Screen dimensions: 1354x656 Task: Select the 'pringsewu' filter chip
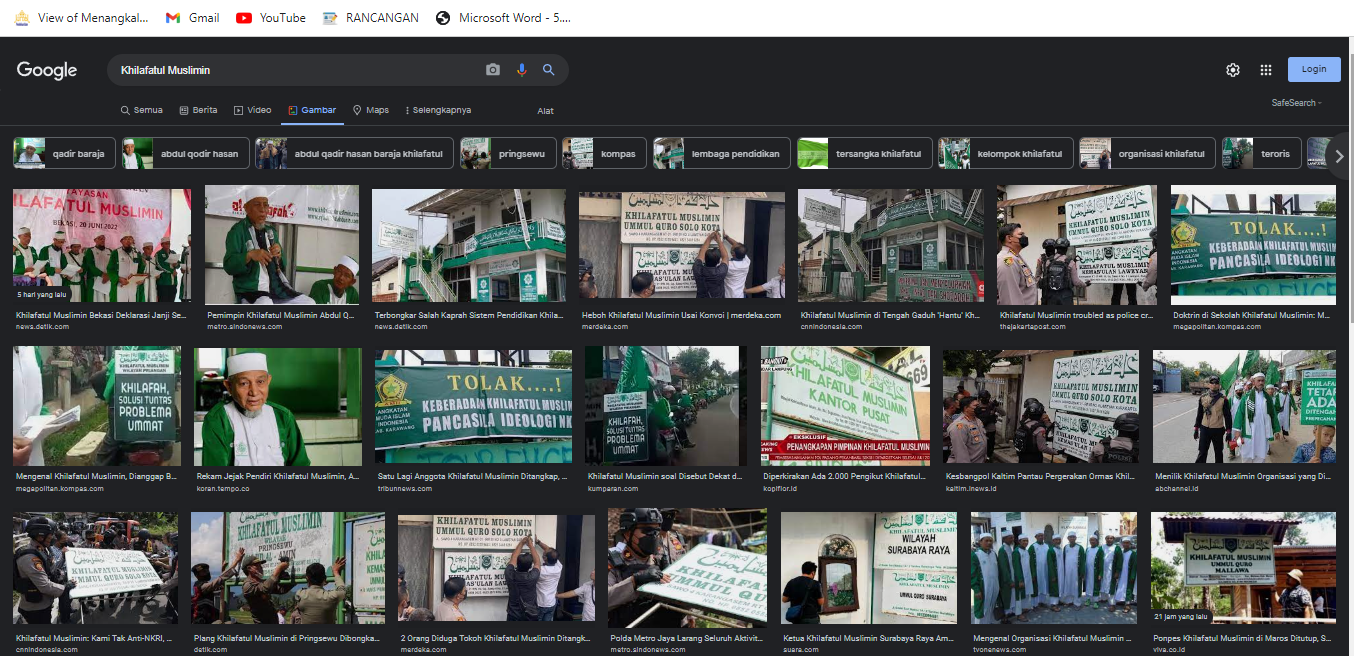click(506, 154)
